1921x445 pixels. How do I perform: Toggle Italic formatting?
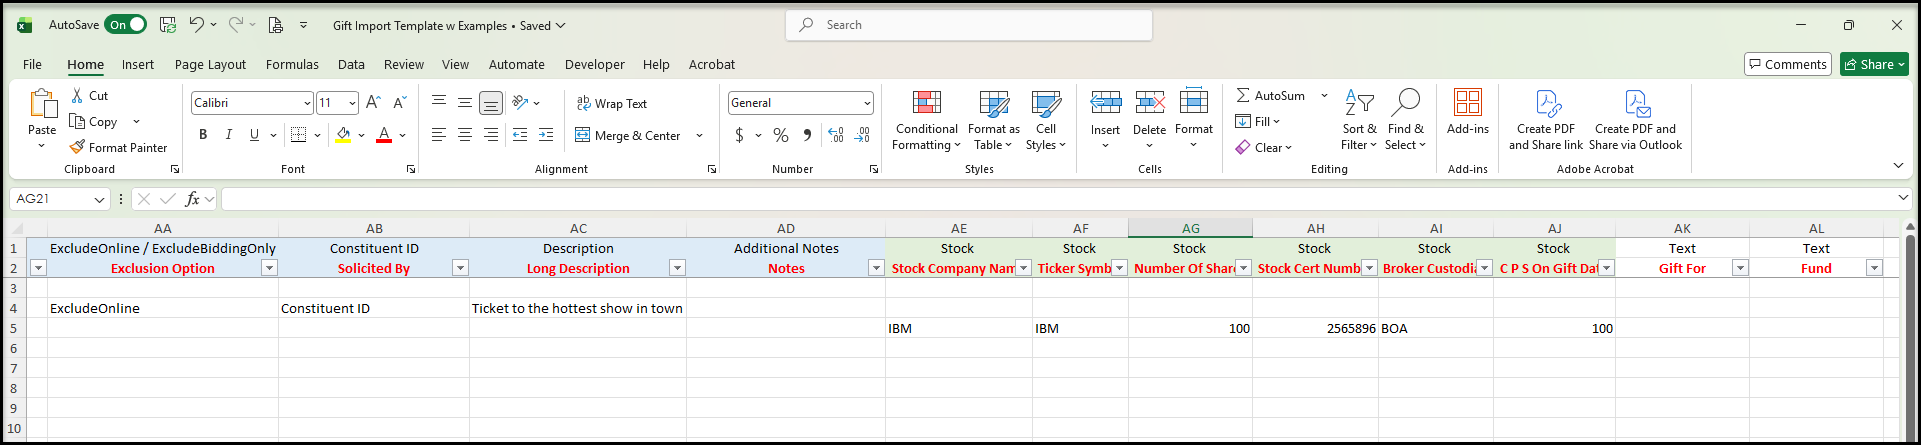pos(229,135)
